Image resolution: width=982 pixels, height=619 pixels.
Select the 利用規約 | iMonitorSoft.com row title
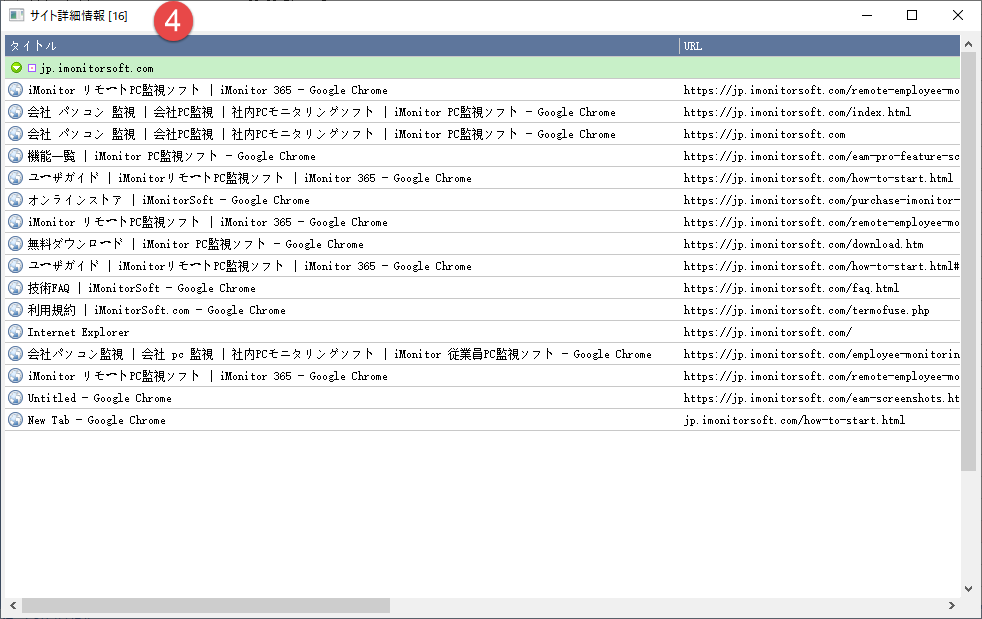(156, 310)
